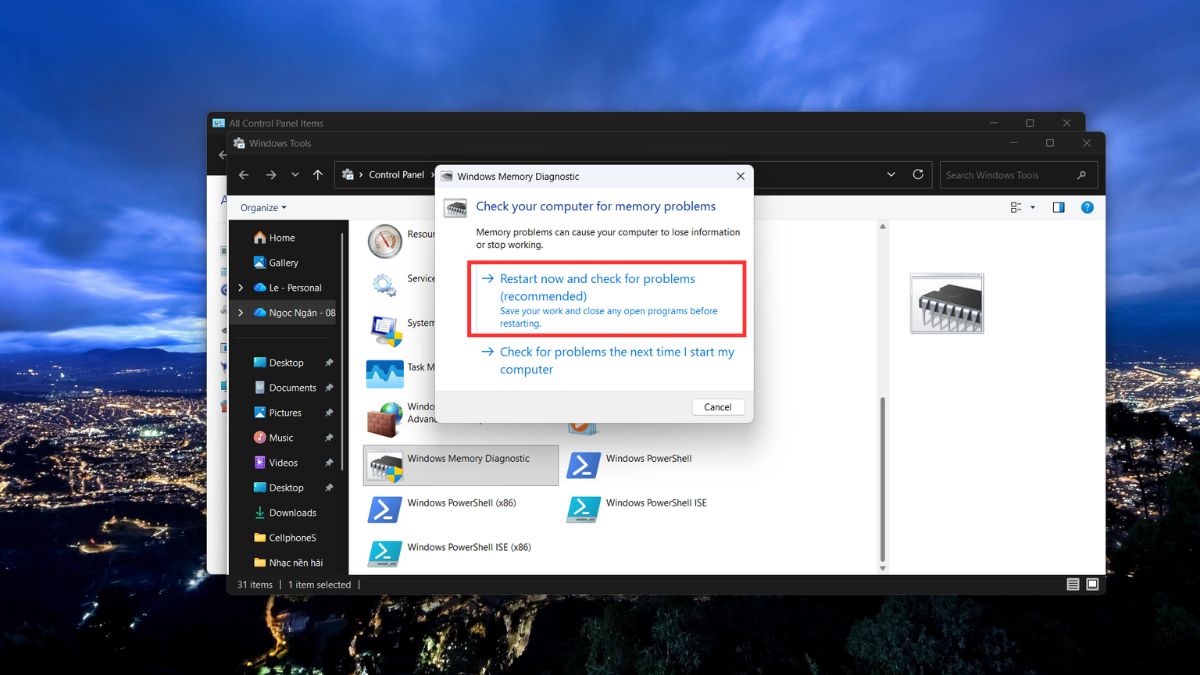Select Windows Memory Diagnostic item
Image resolution: width=1200 pixels, height=675 pixels.
pyautogui.click(x=461, y=465)
